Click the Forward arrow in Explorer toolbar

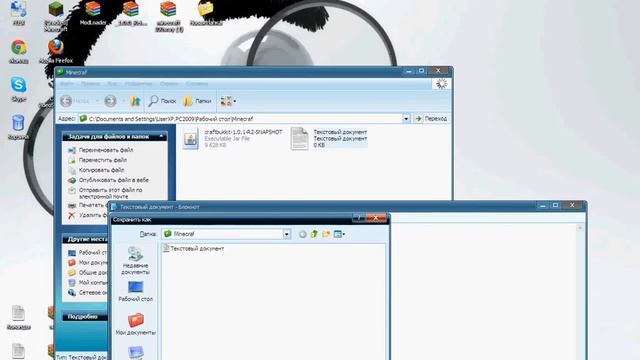pos(110,101)
